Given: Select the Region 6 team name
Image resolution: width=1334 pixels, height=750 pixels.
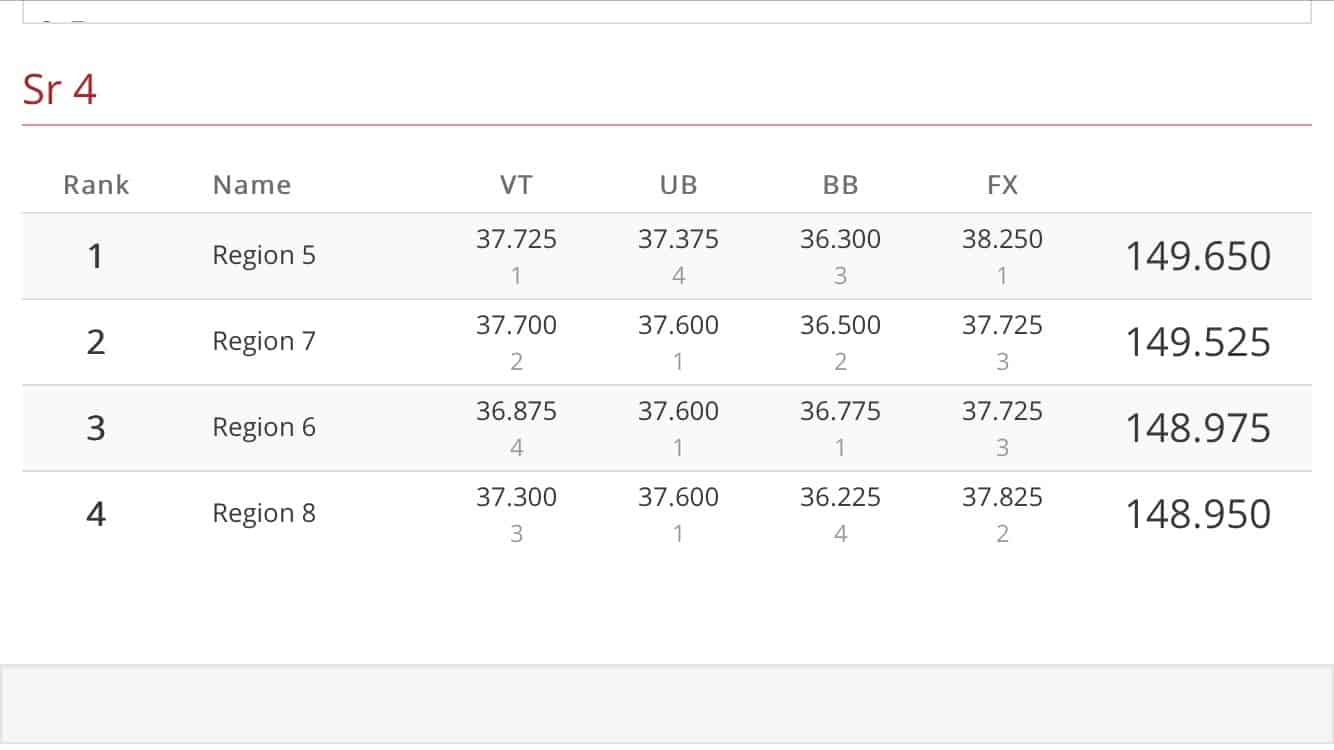Looking at the screenshot, I should pyautogui.click(x=264, y=428).
